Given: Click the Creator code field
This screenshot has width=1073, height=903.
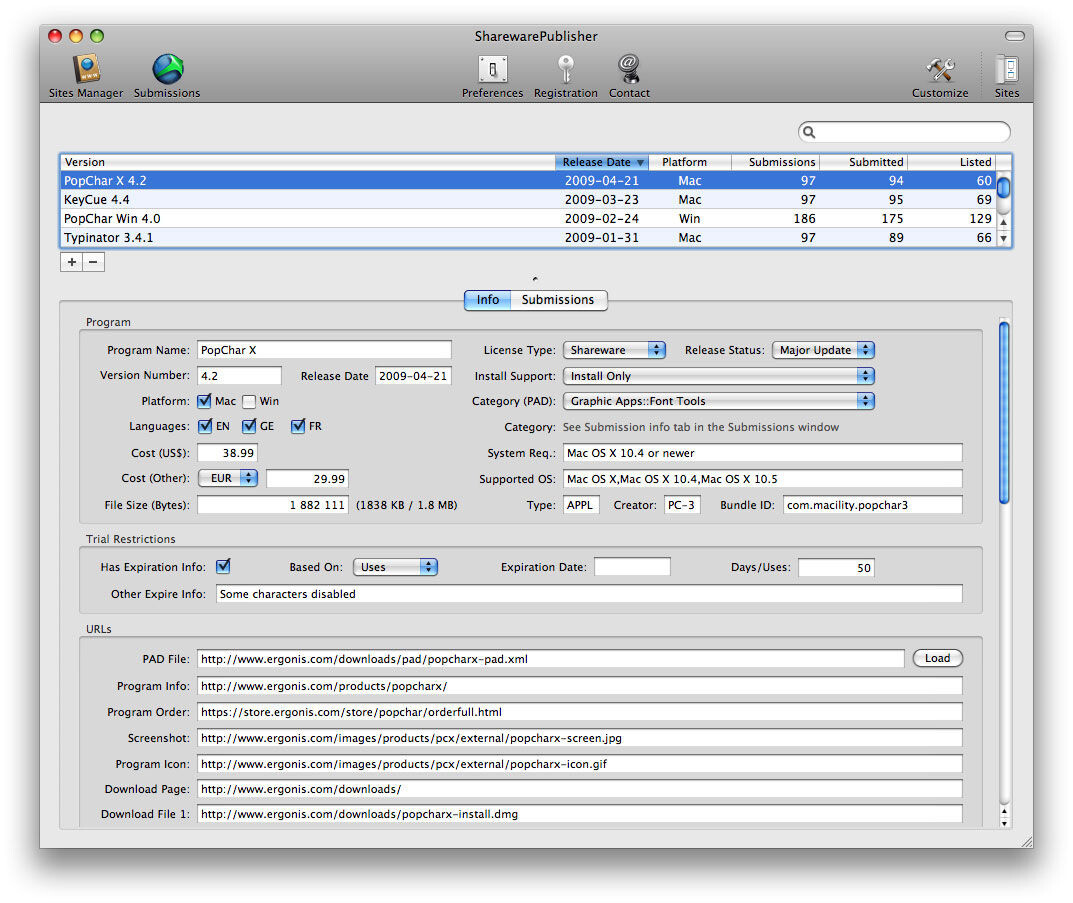Looking at the screenshot, I should (x=682, y=505).
